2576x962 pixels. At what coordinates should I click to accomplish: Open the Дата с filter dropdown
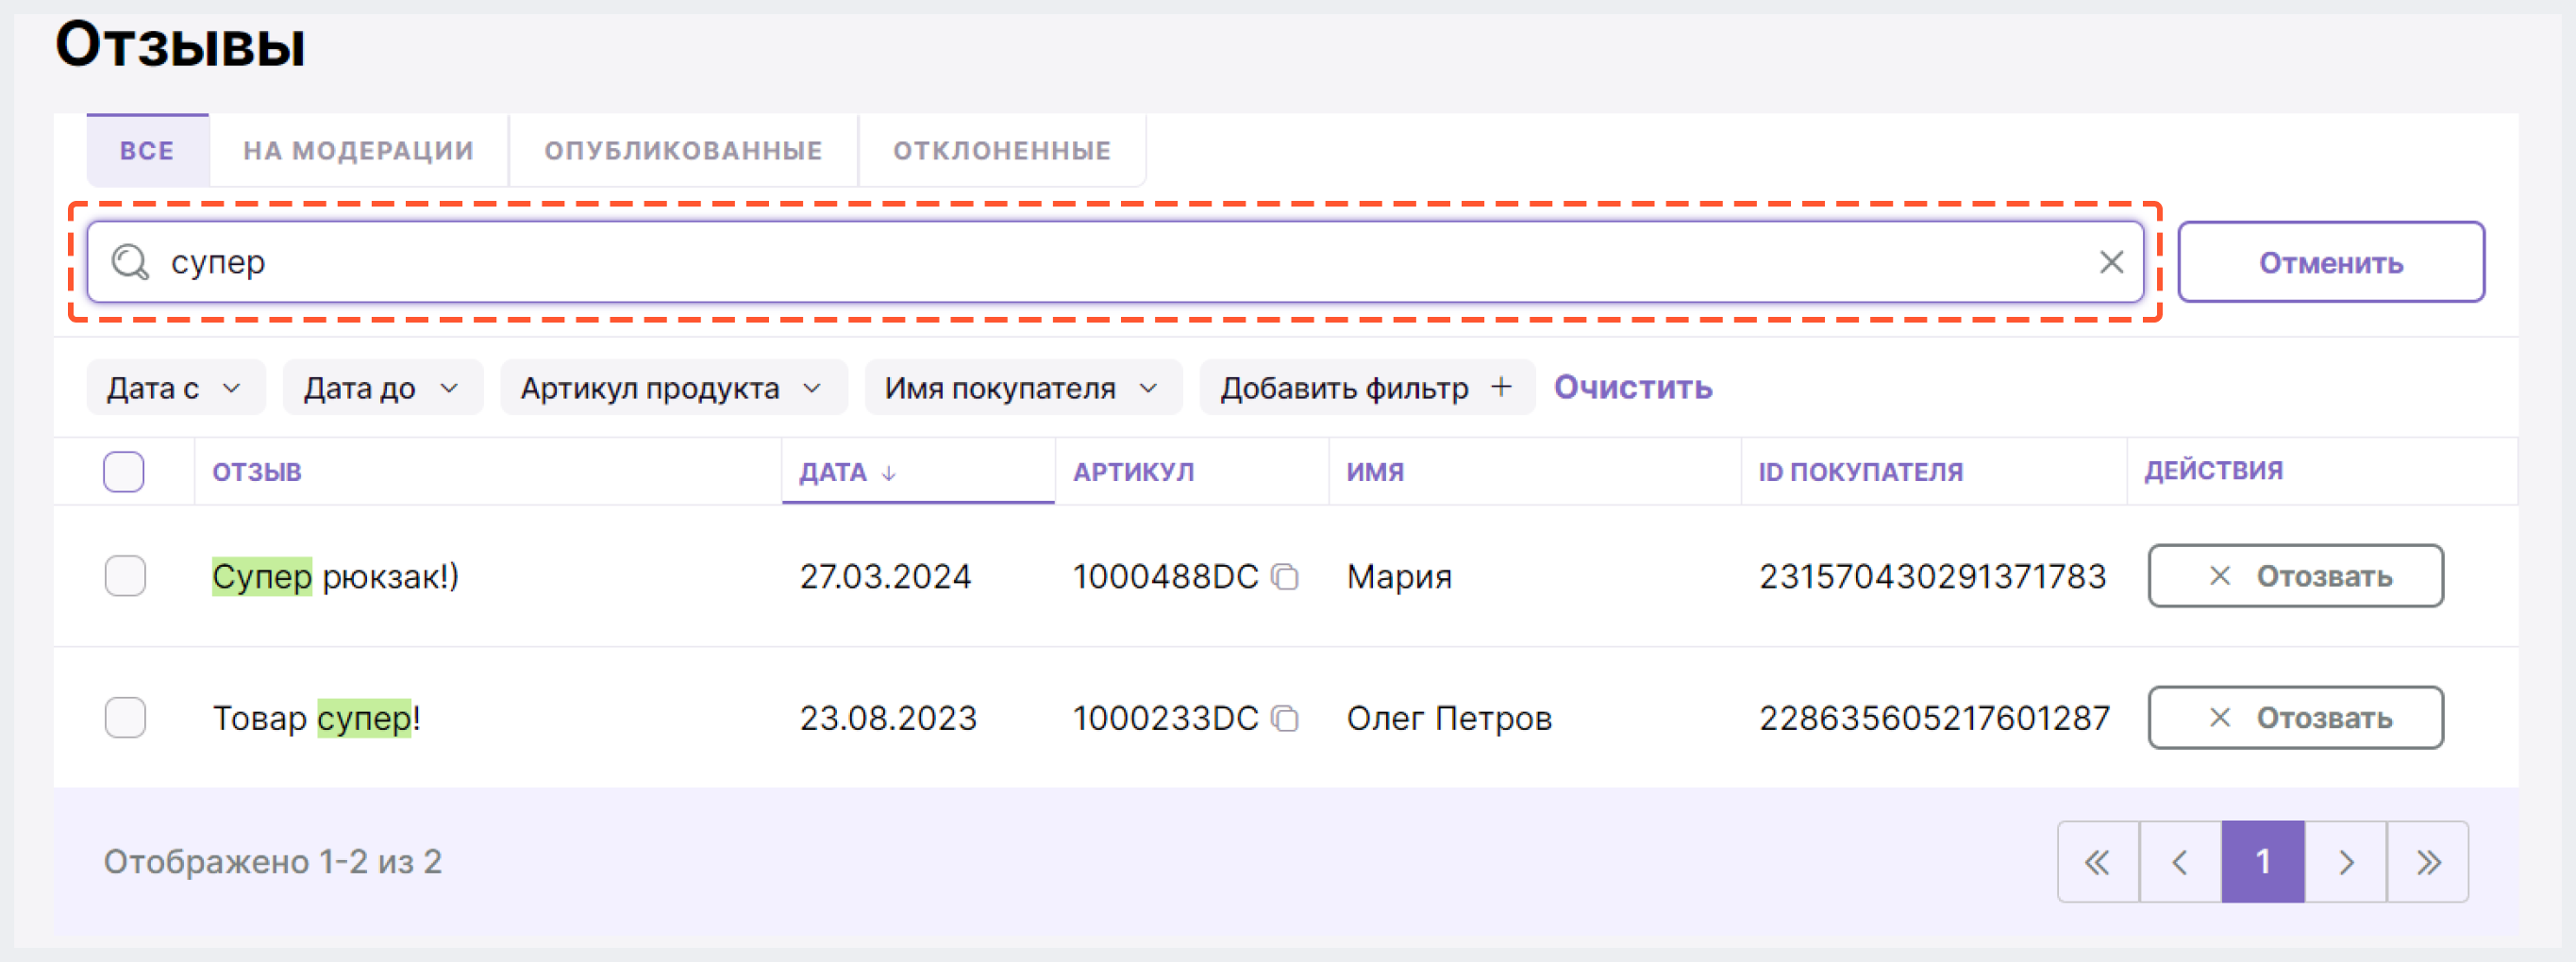[x=176, y=387]
